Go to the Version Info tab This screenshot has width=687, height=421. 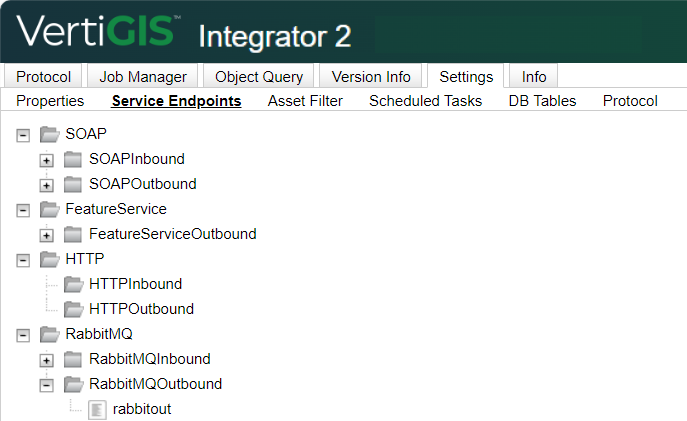click(x=371, y=77)
